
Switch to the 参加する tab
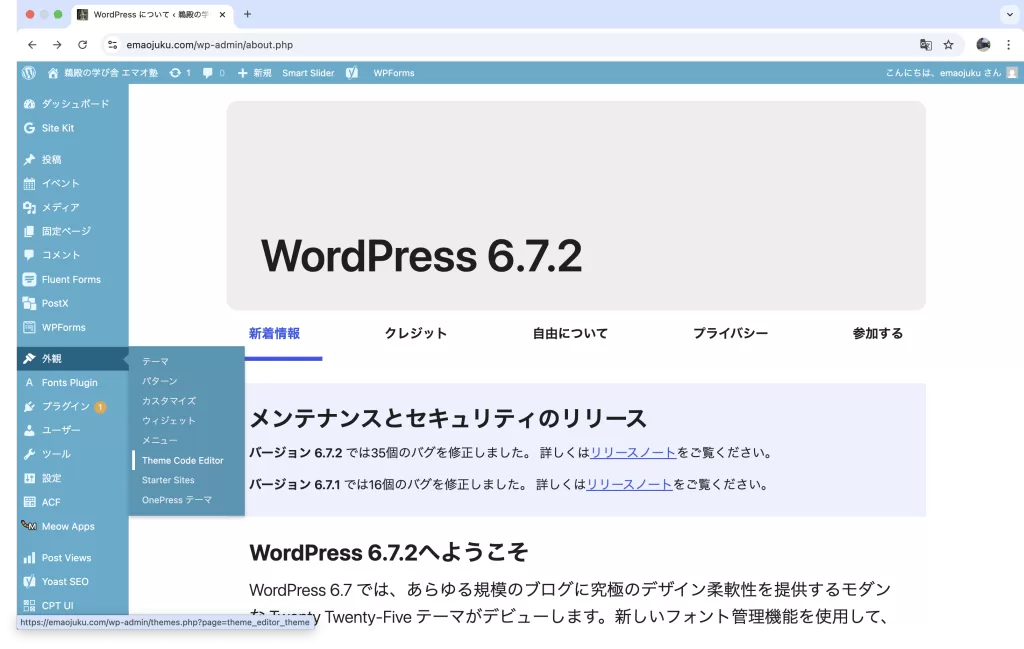878,334
